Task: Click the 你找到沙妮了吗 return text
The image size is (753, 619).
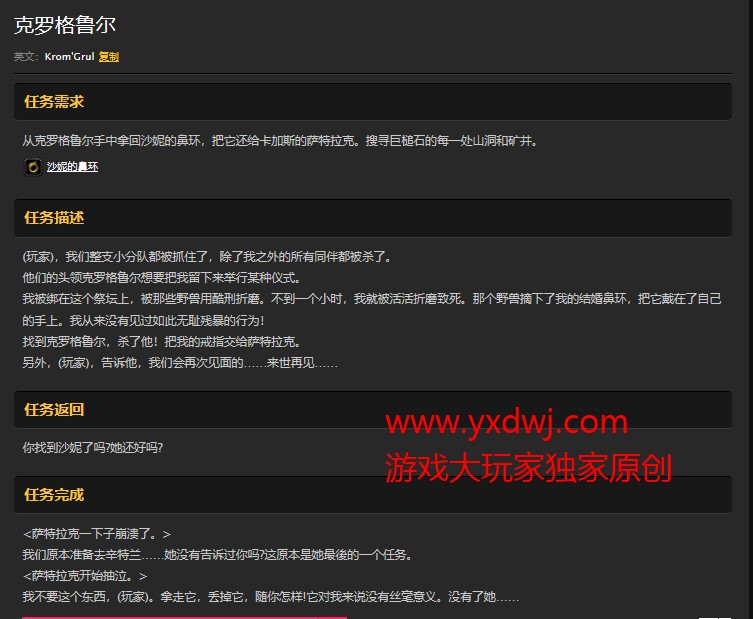Action: [x=92, y=447]
